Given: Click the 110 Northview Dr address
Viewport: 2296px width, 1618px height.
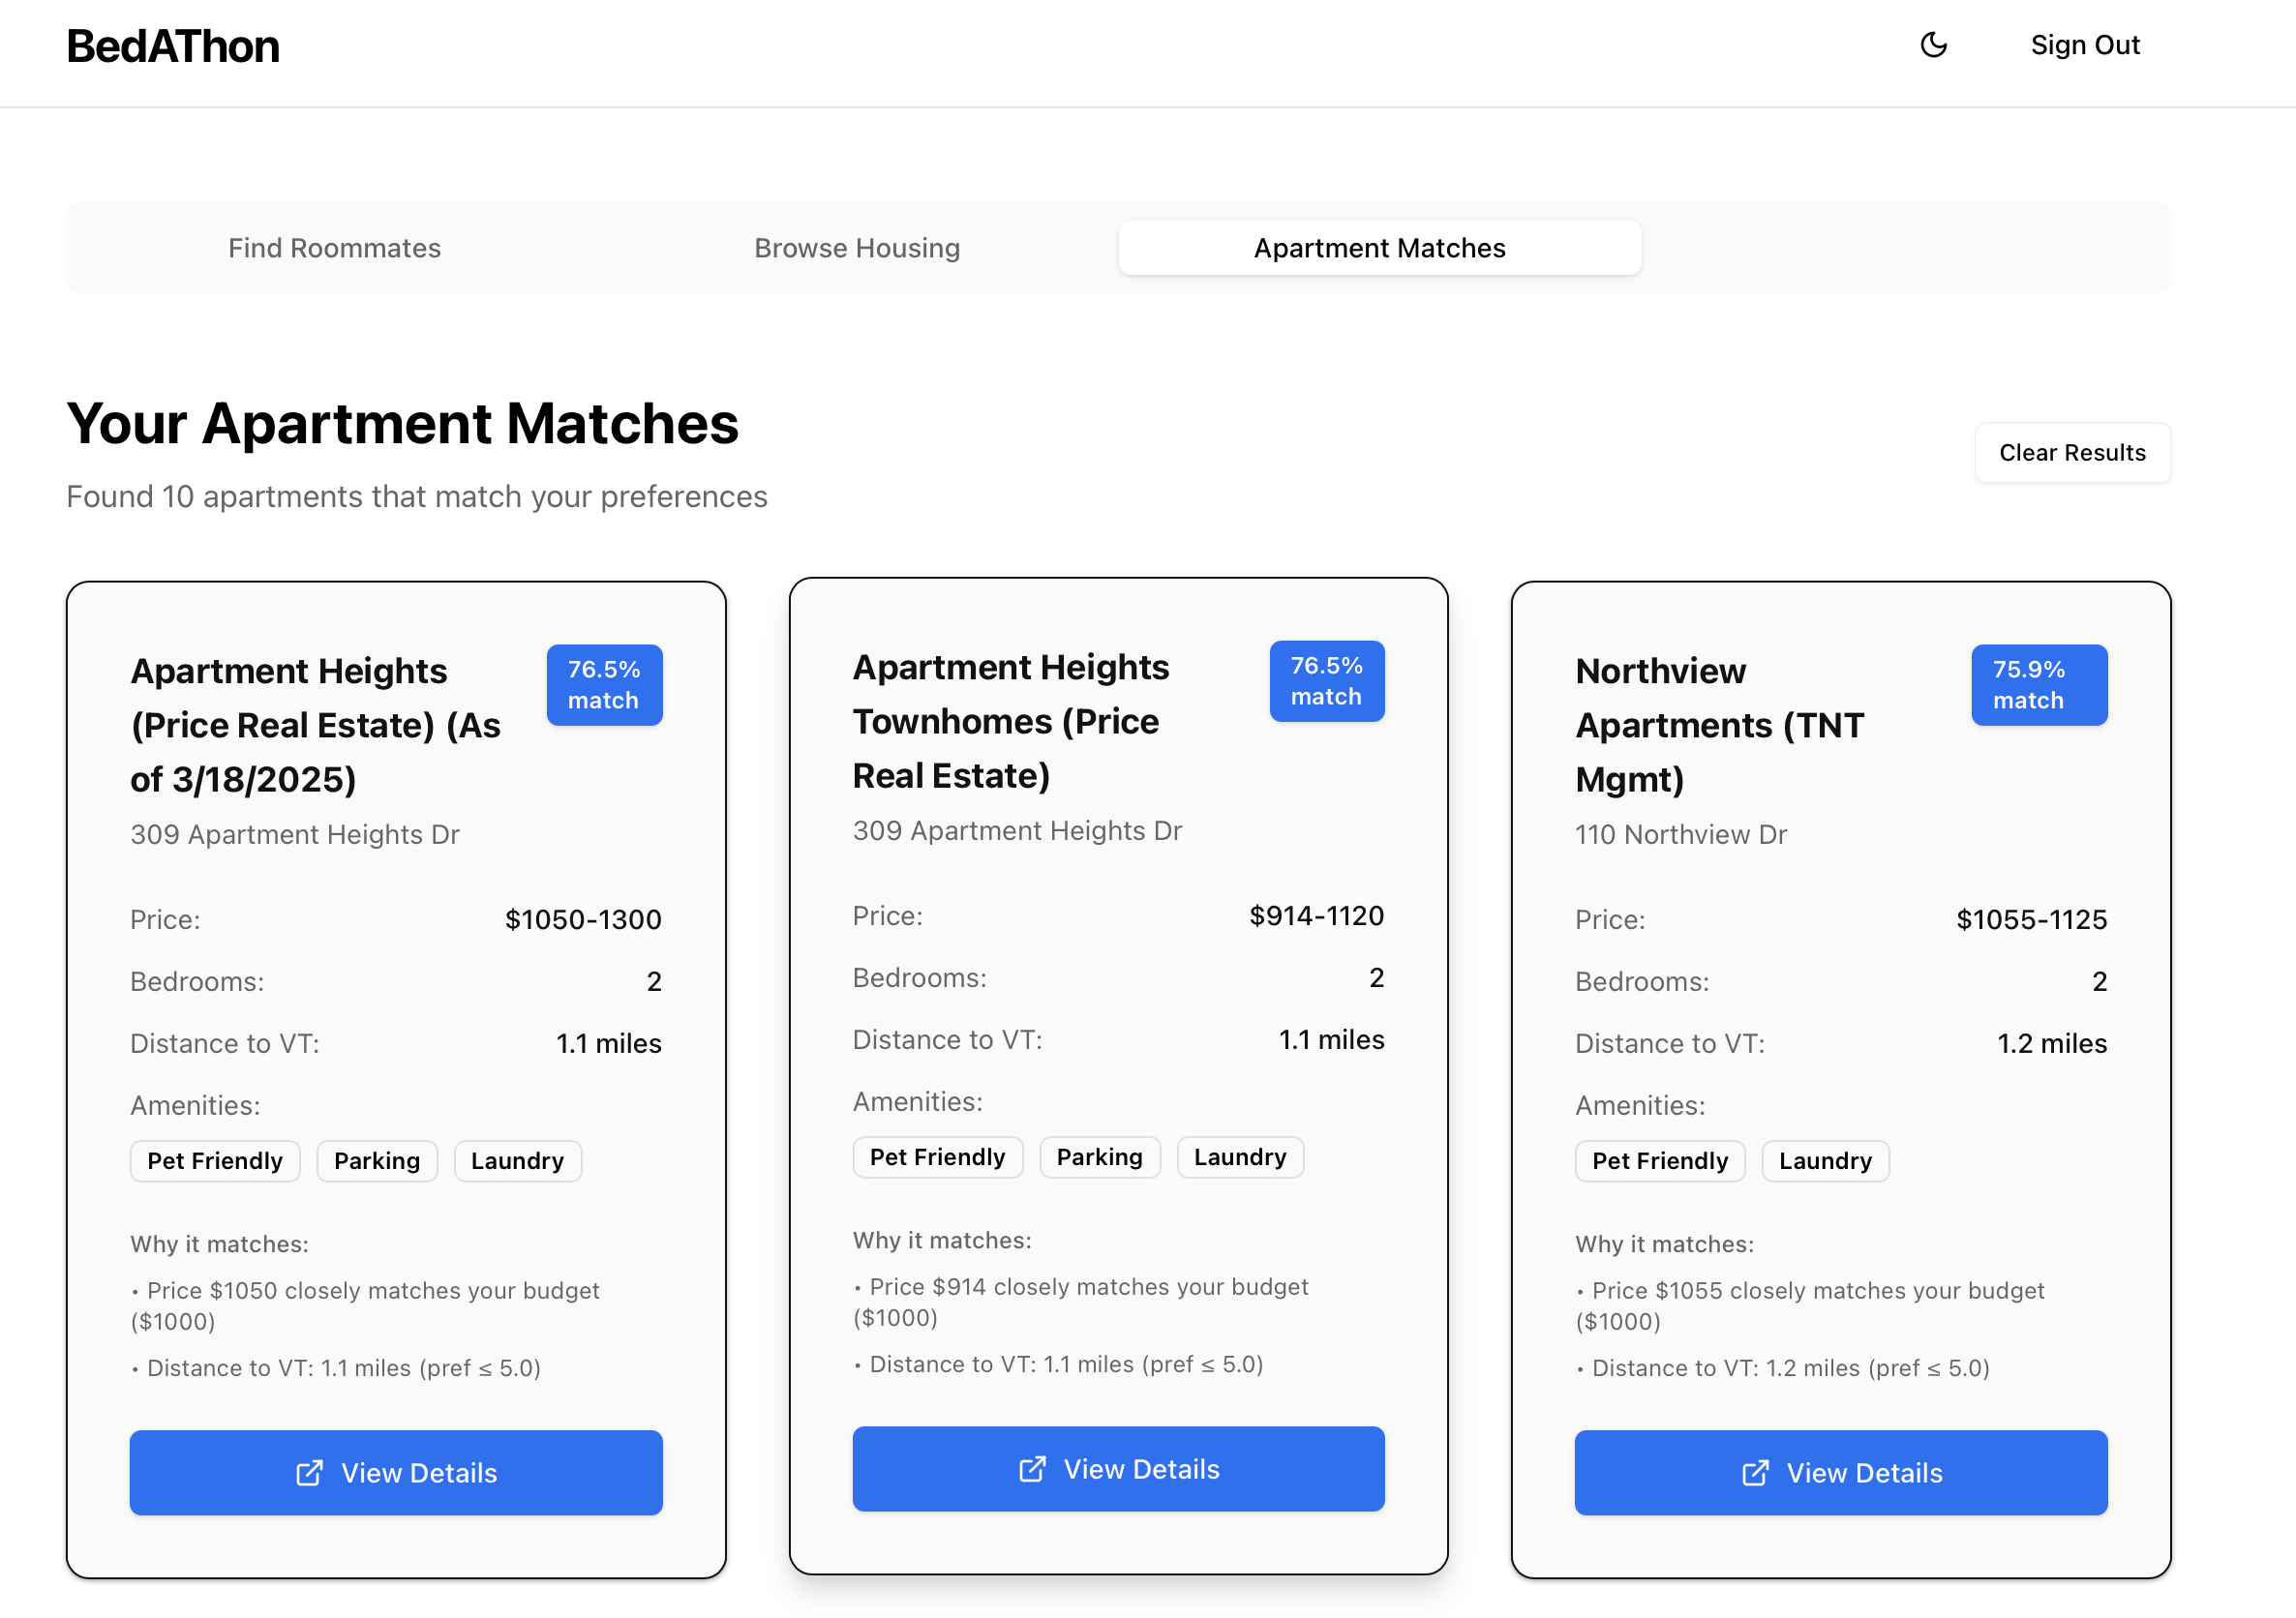Looking at the screenshot, I should (1680, 834).
